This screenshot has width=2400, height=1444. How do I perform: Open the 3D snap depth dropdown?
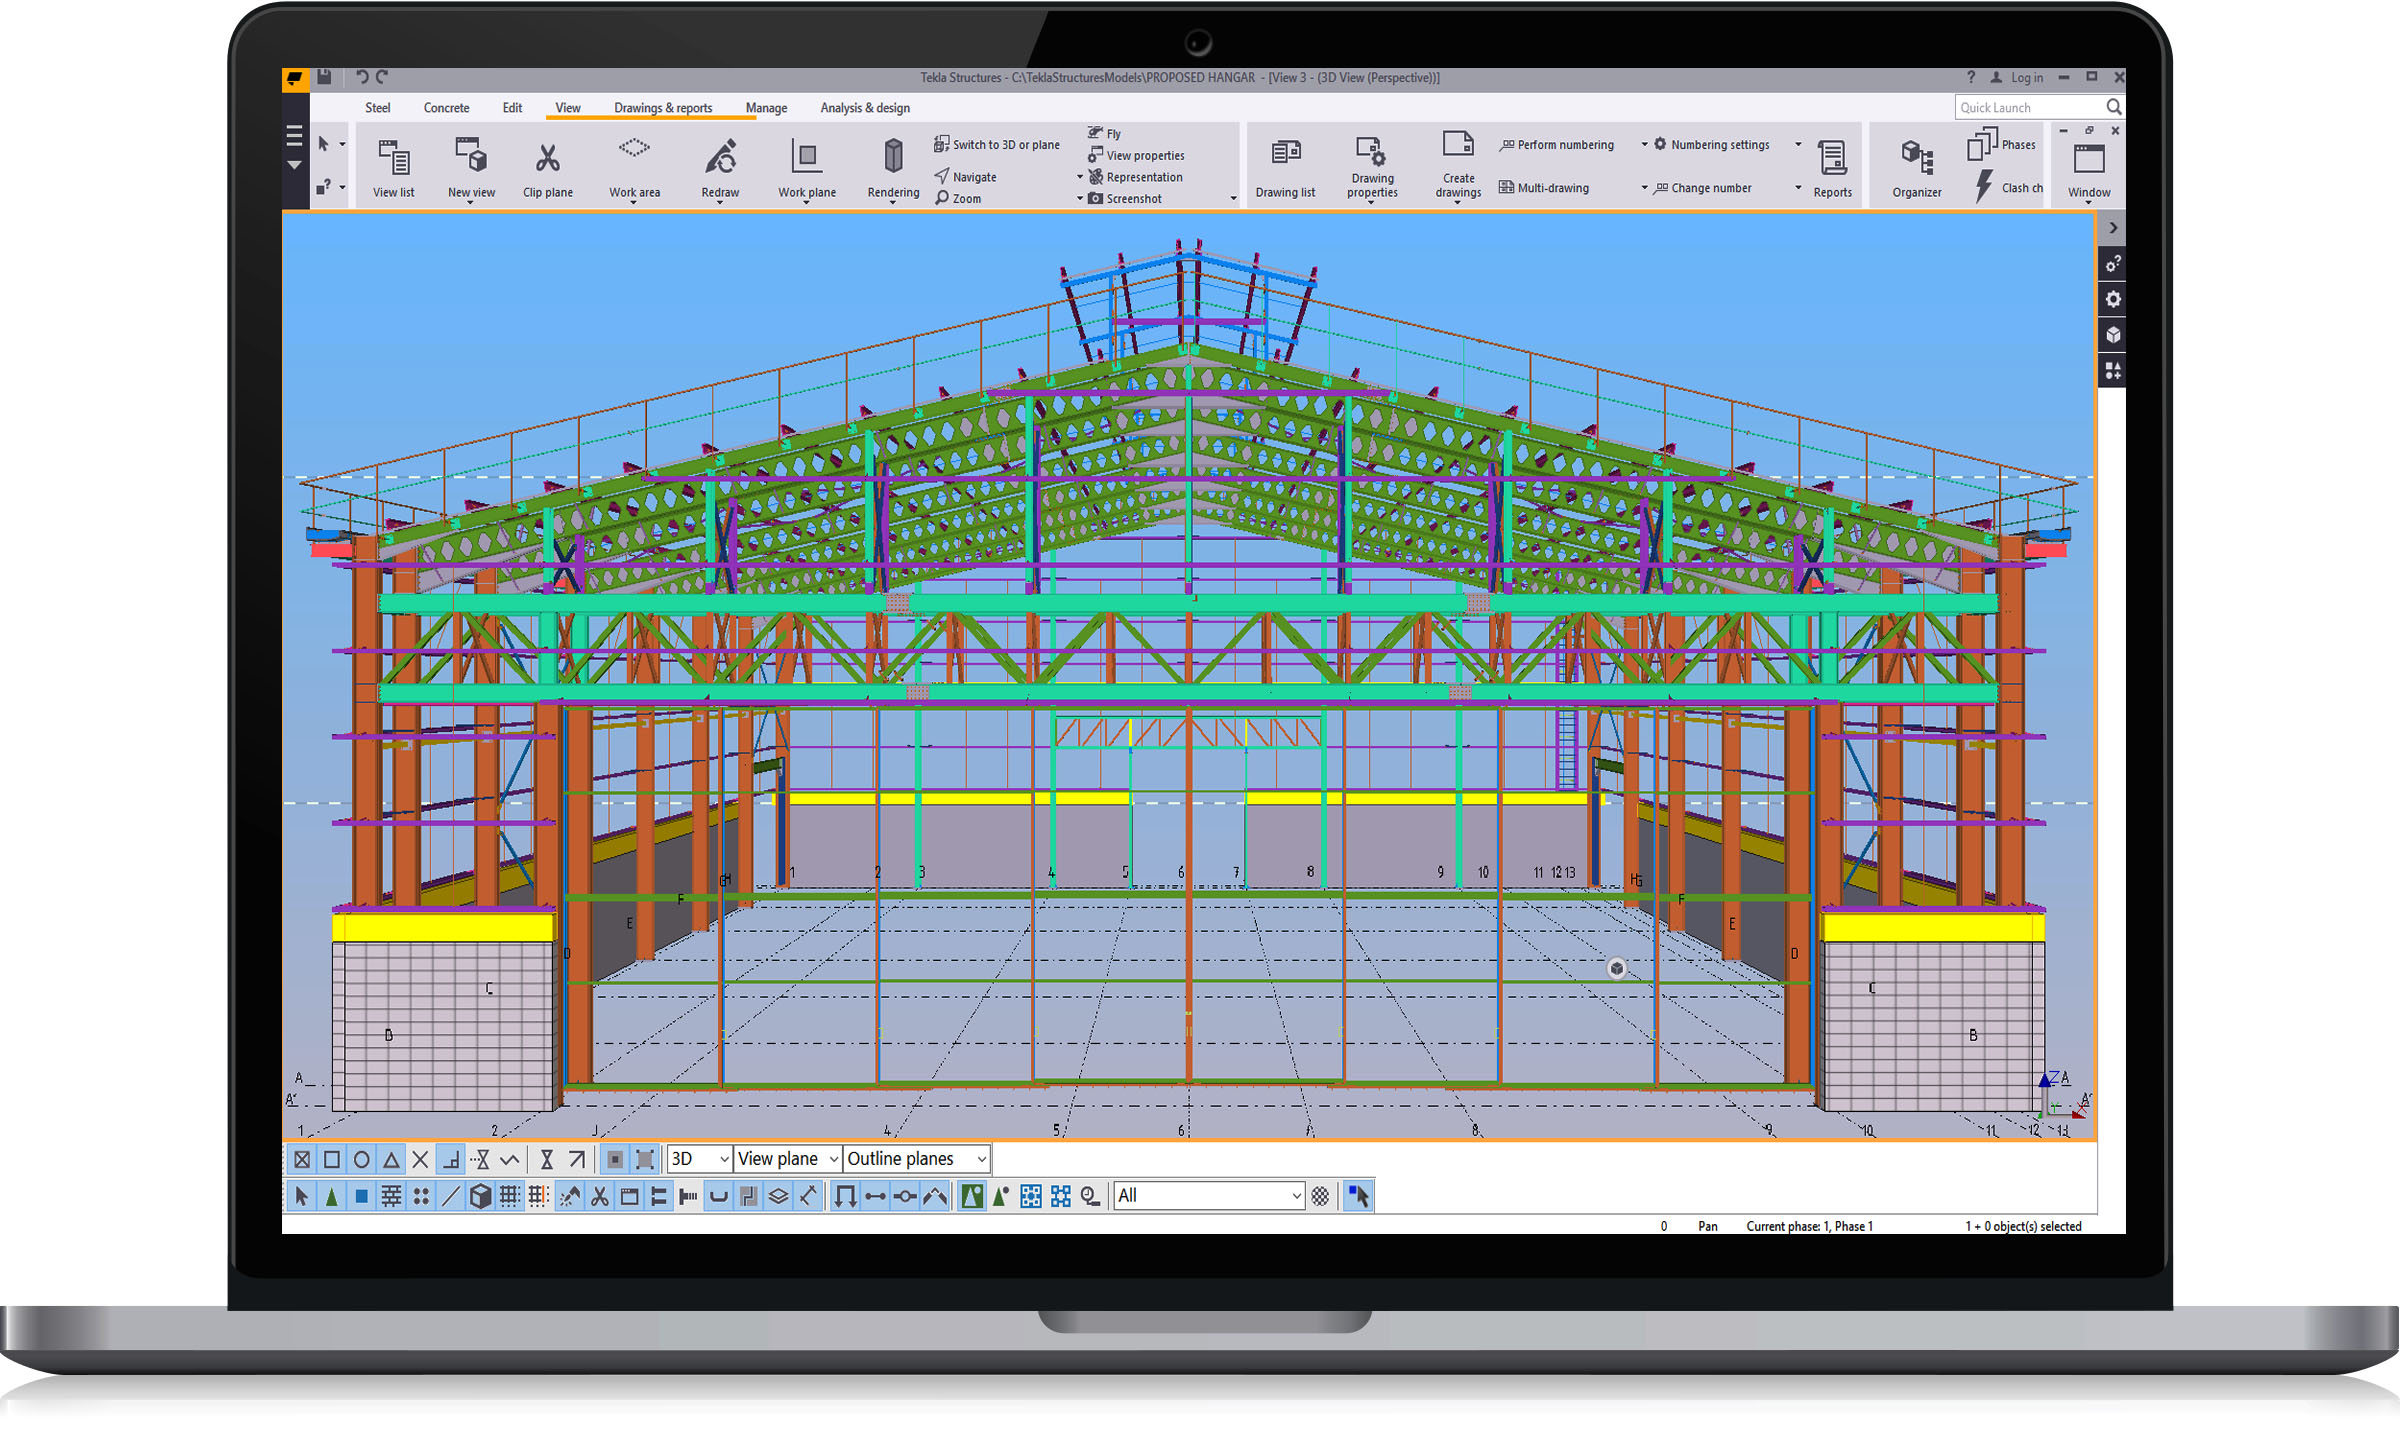click(x=699, y=1159)
